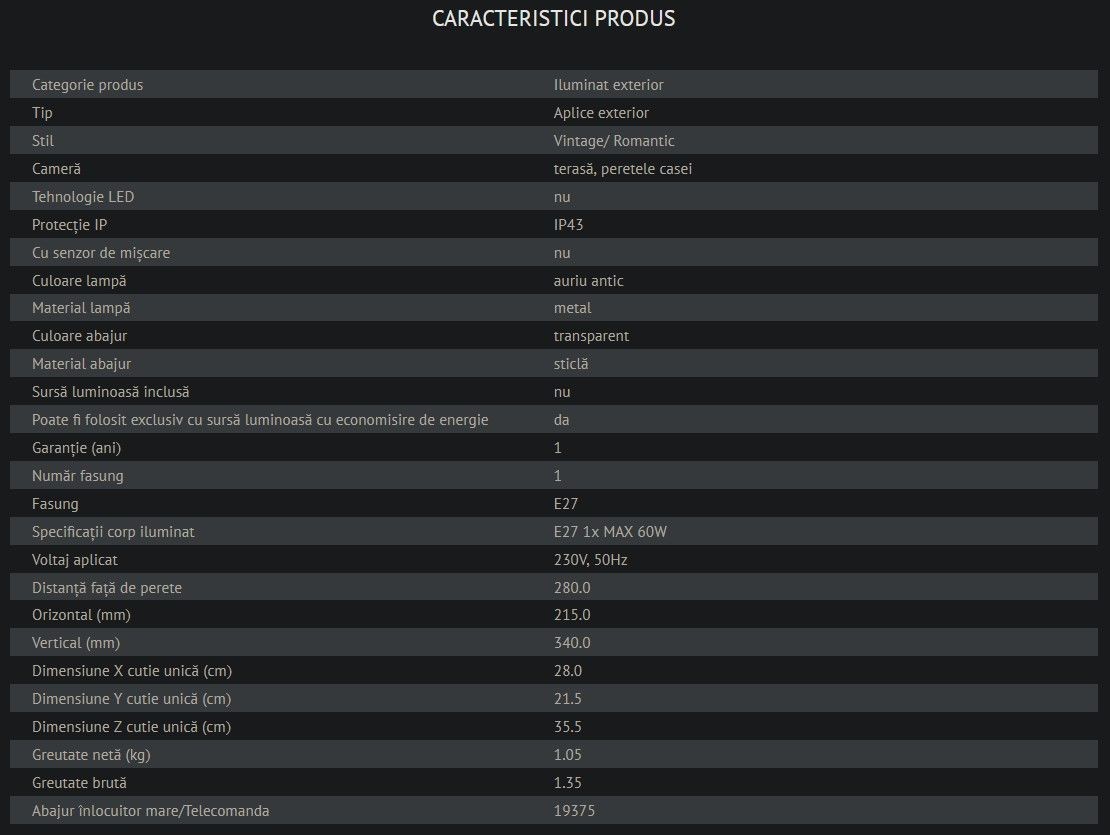
Task: Select the sticlă material value
Action: [571, 364]
